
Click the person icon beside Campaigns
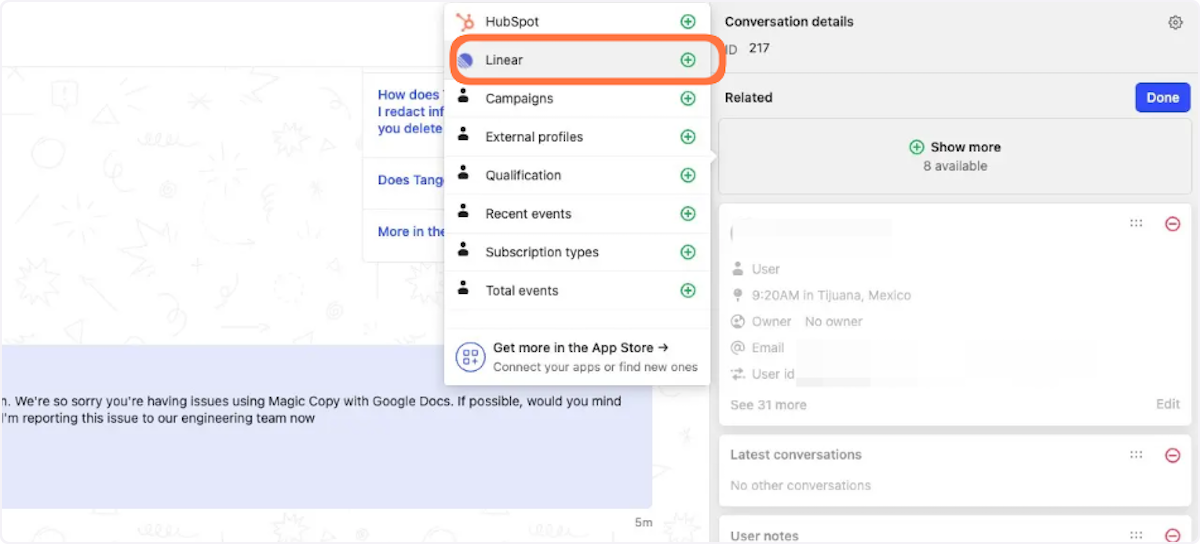tap(464, 97)
